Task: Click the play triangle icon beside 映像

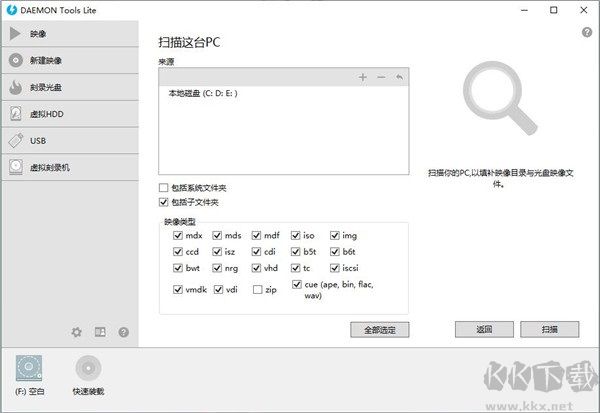Action: [x=15, y=34]
